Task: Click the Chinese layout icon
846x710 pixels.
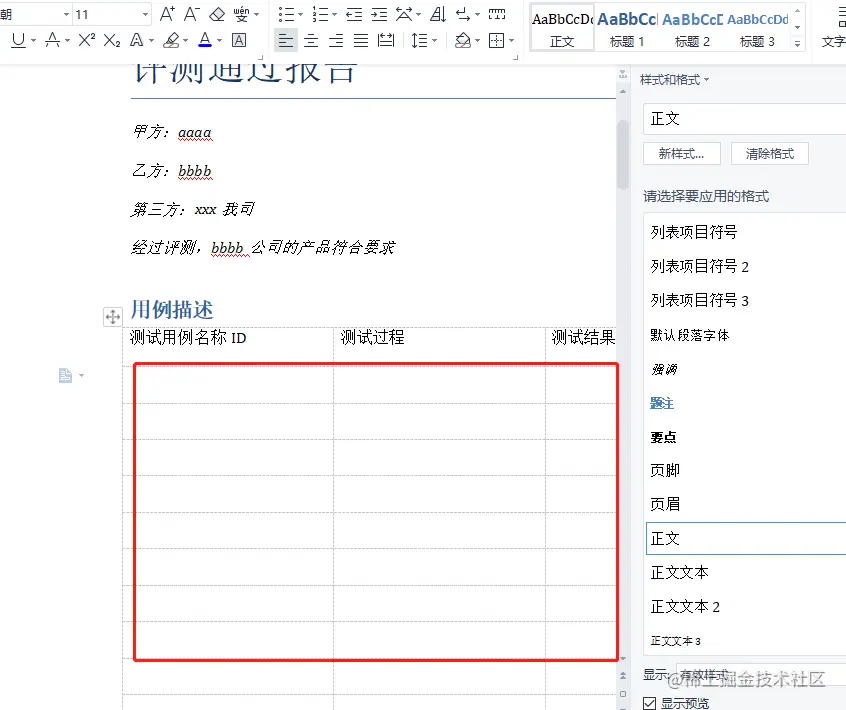Action: pos(404,14)
